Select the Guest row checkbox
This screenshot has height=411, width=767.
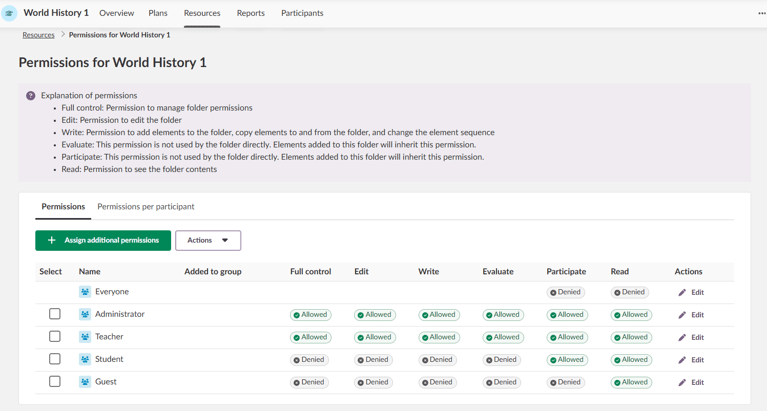(55, 382)
